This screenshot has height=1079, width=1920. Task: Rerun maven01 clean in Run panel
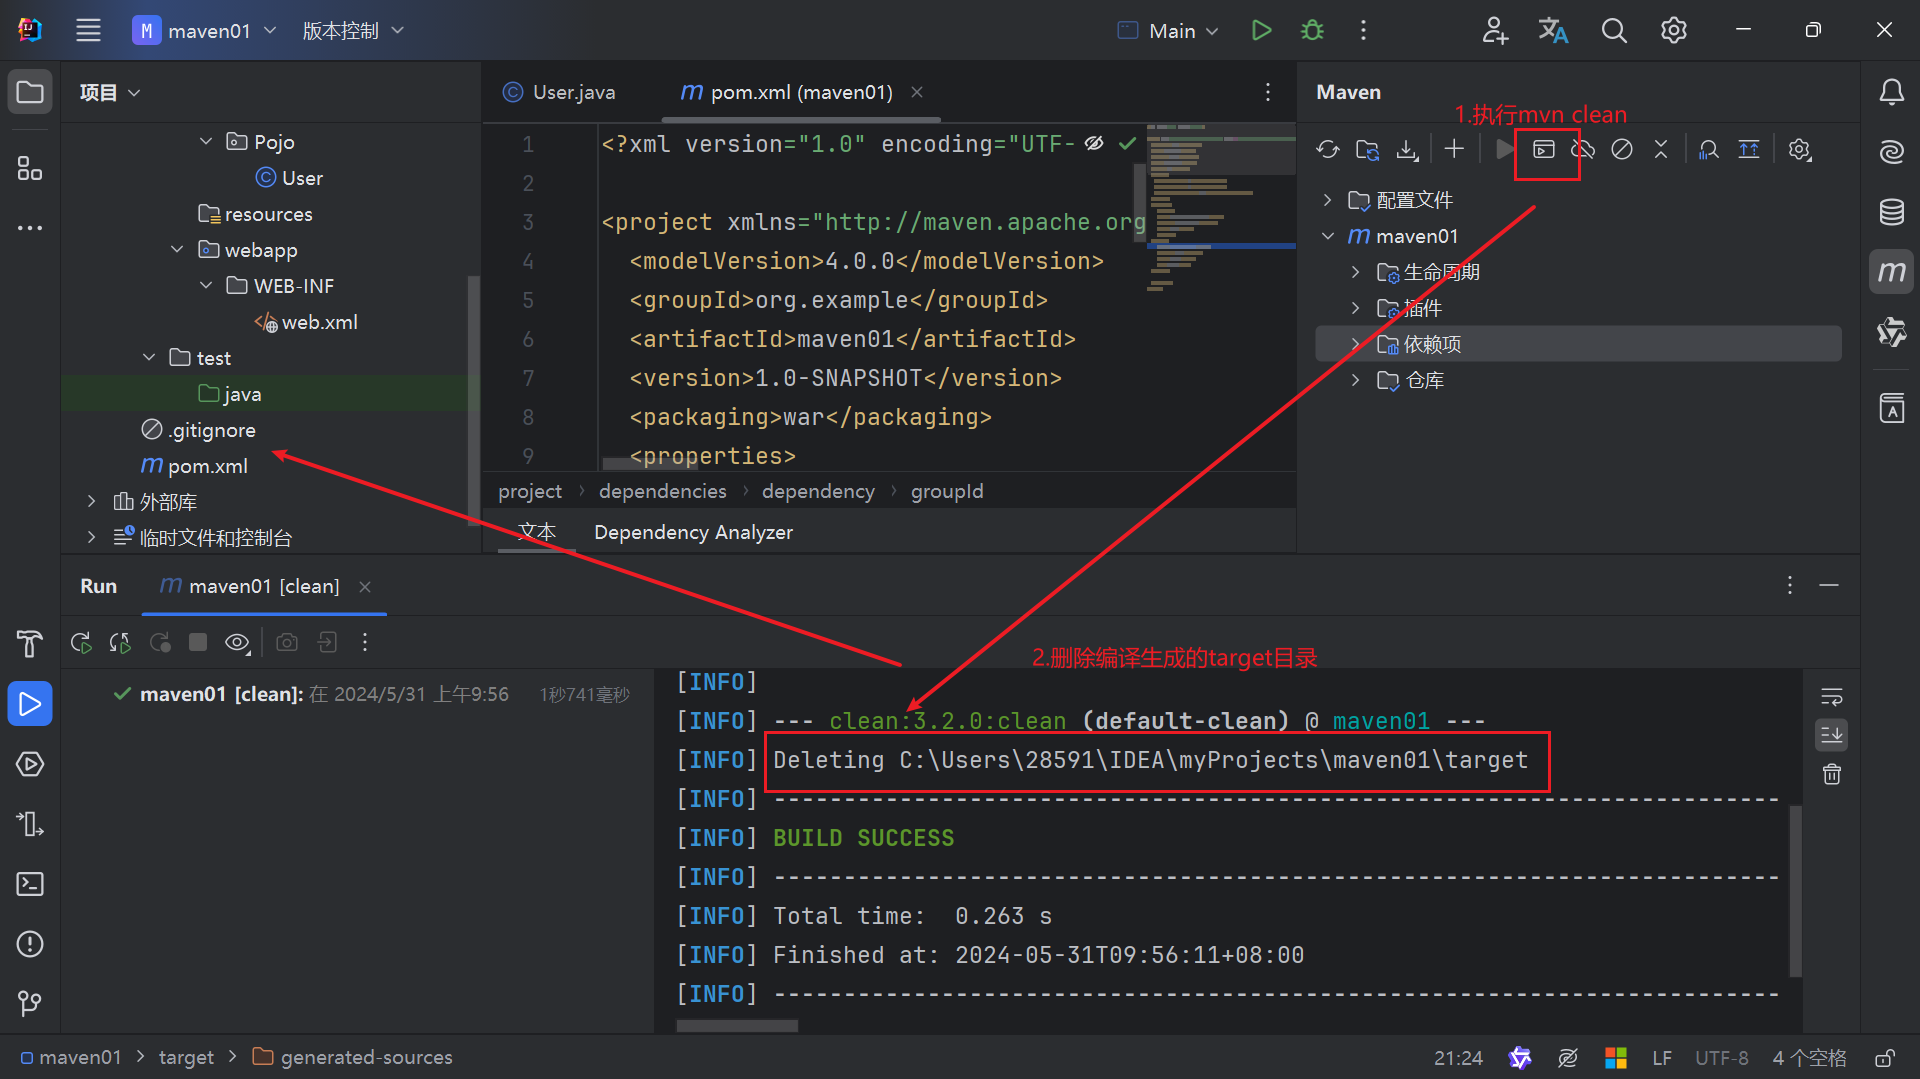(81, 642)
